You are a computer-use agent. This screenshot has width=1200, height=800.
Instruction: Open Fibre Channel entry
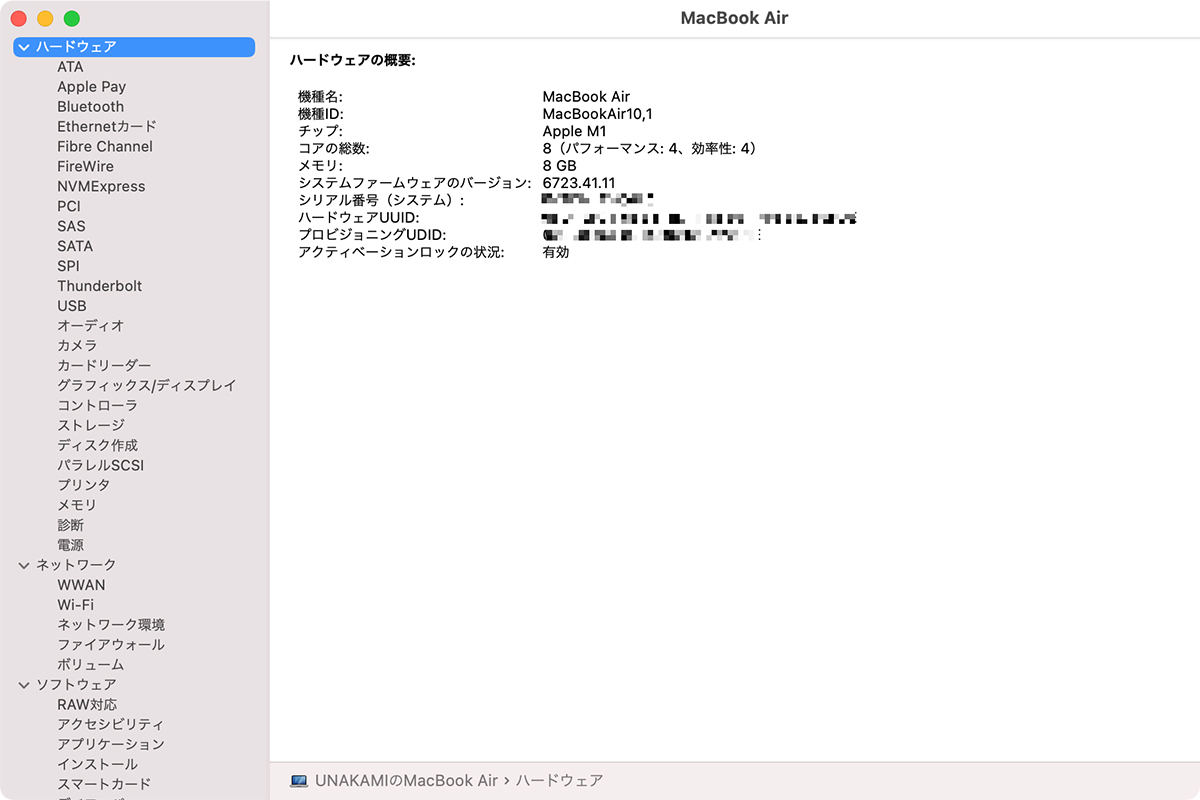pos(105,146)
